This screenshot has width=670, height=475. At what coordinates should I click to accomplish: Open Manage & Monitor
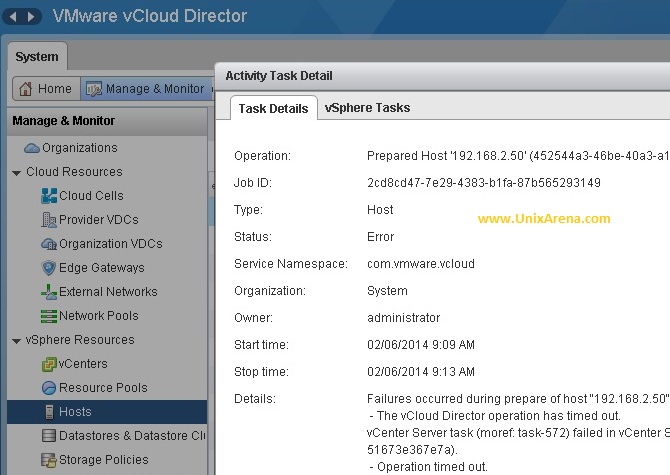146,89
